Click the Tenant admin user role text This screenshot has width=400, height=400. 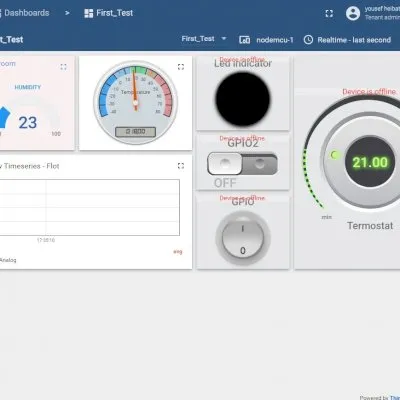coord(382,17)
